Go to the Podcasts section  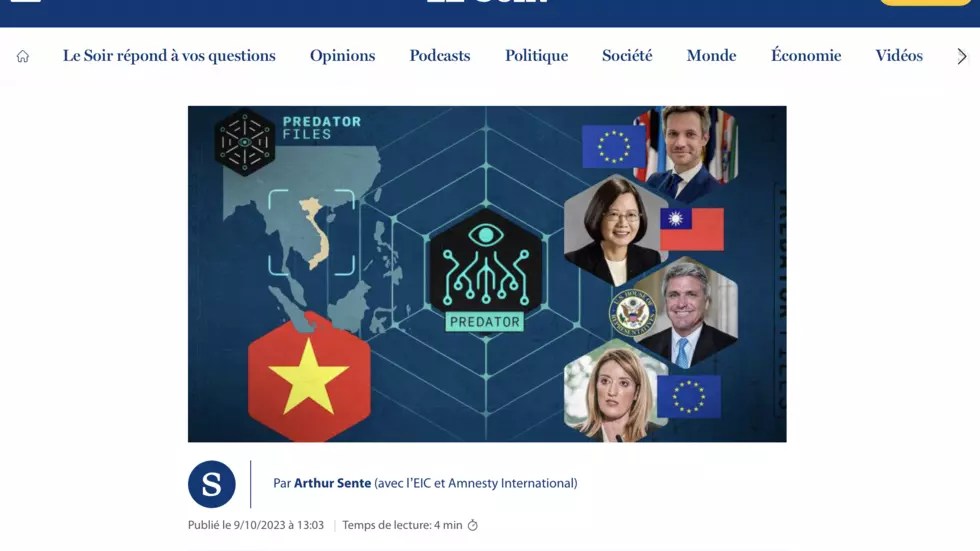(440, 56)
